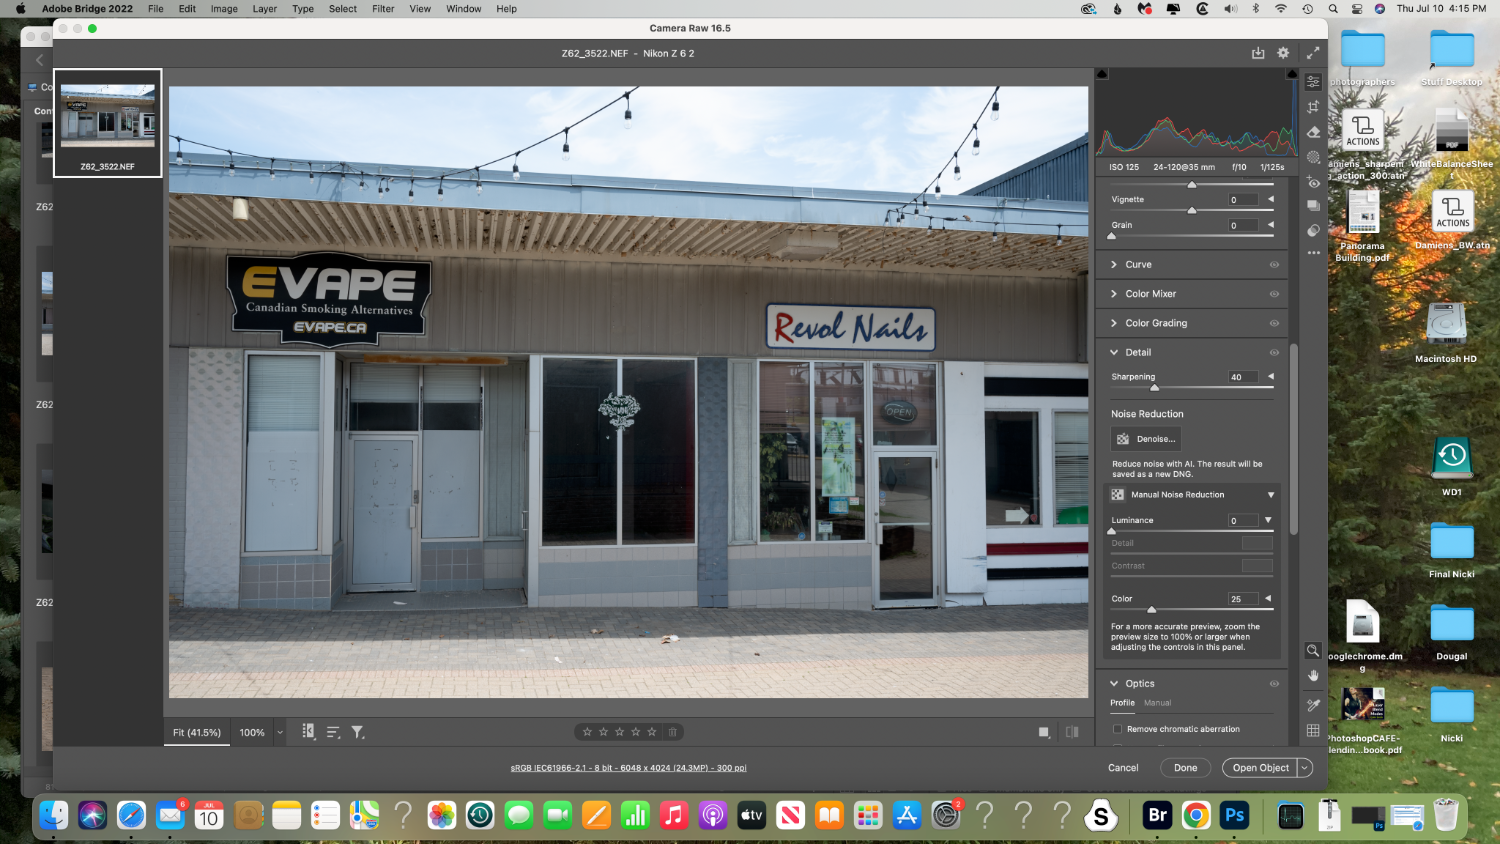Select the Crop and Rotate tool
Screen dimensions: 1500x844
[1313, 107]
